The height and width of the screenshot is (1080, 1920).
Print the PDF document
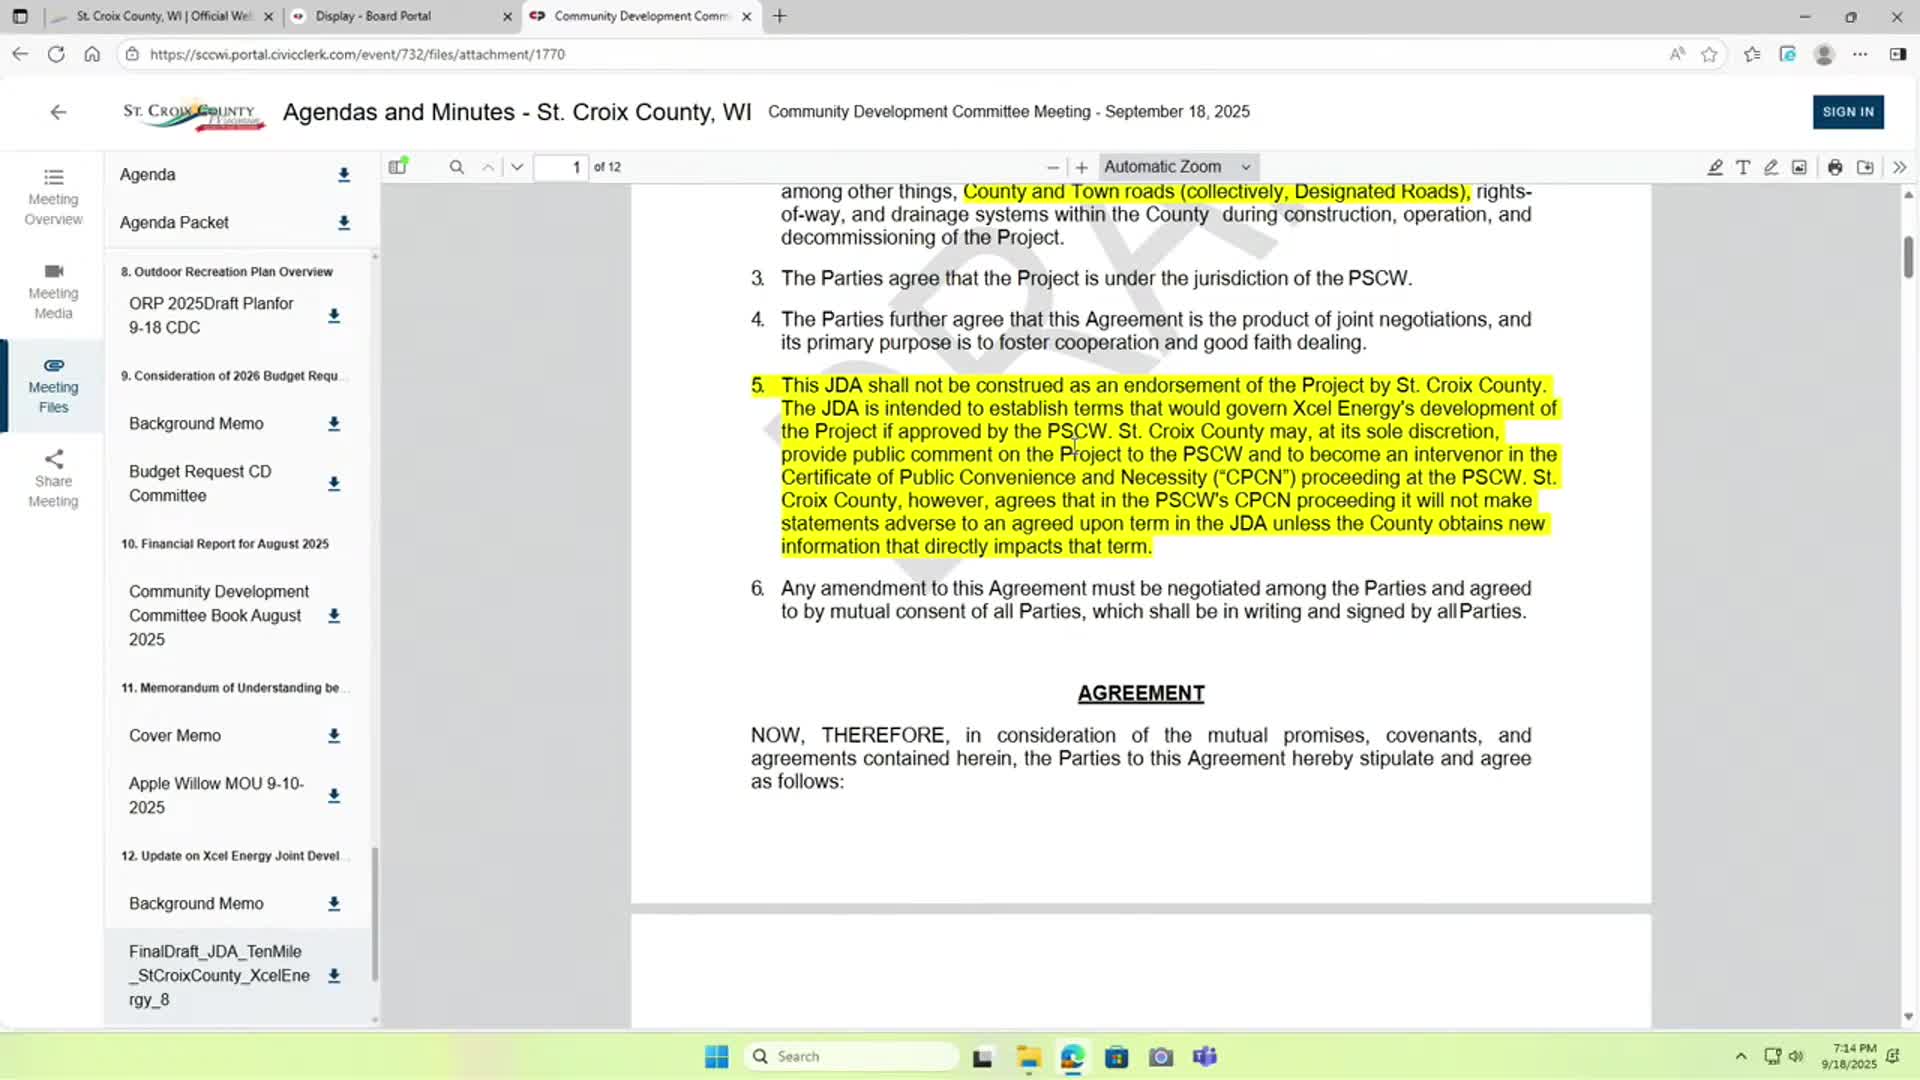click(1835, 167)
